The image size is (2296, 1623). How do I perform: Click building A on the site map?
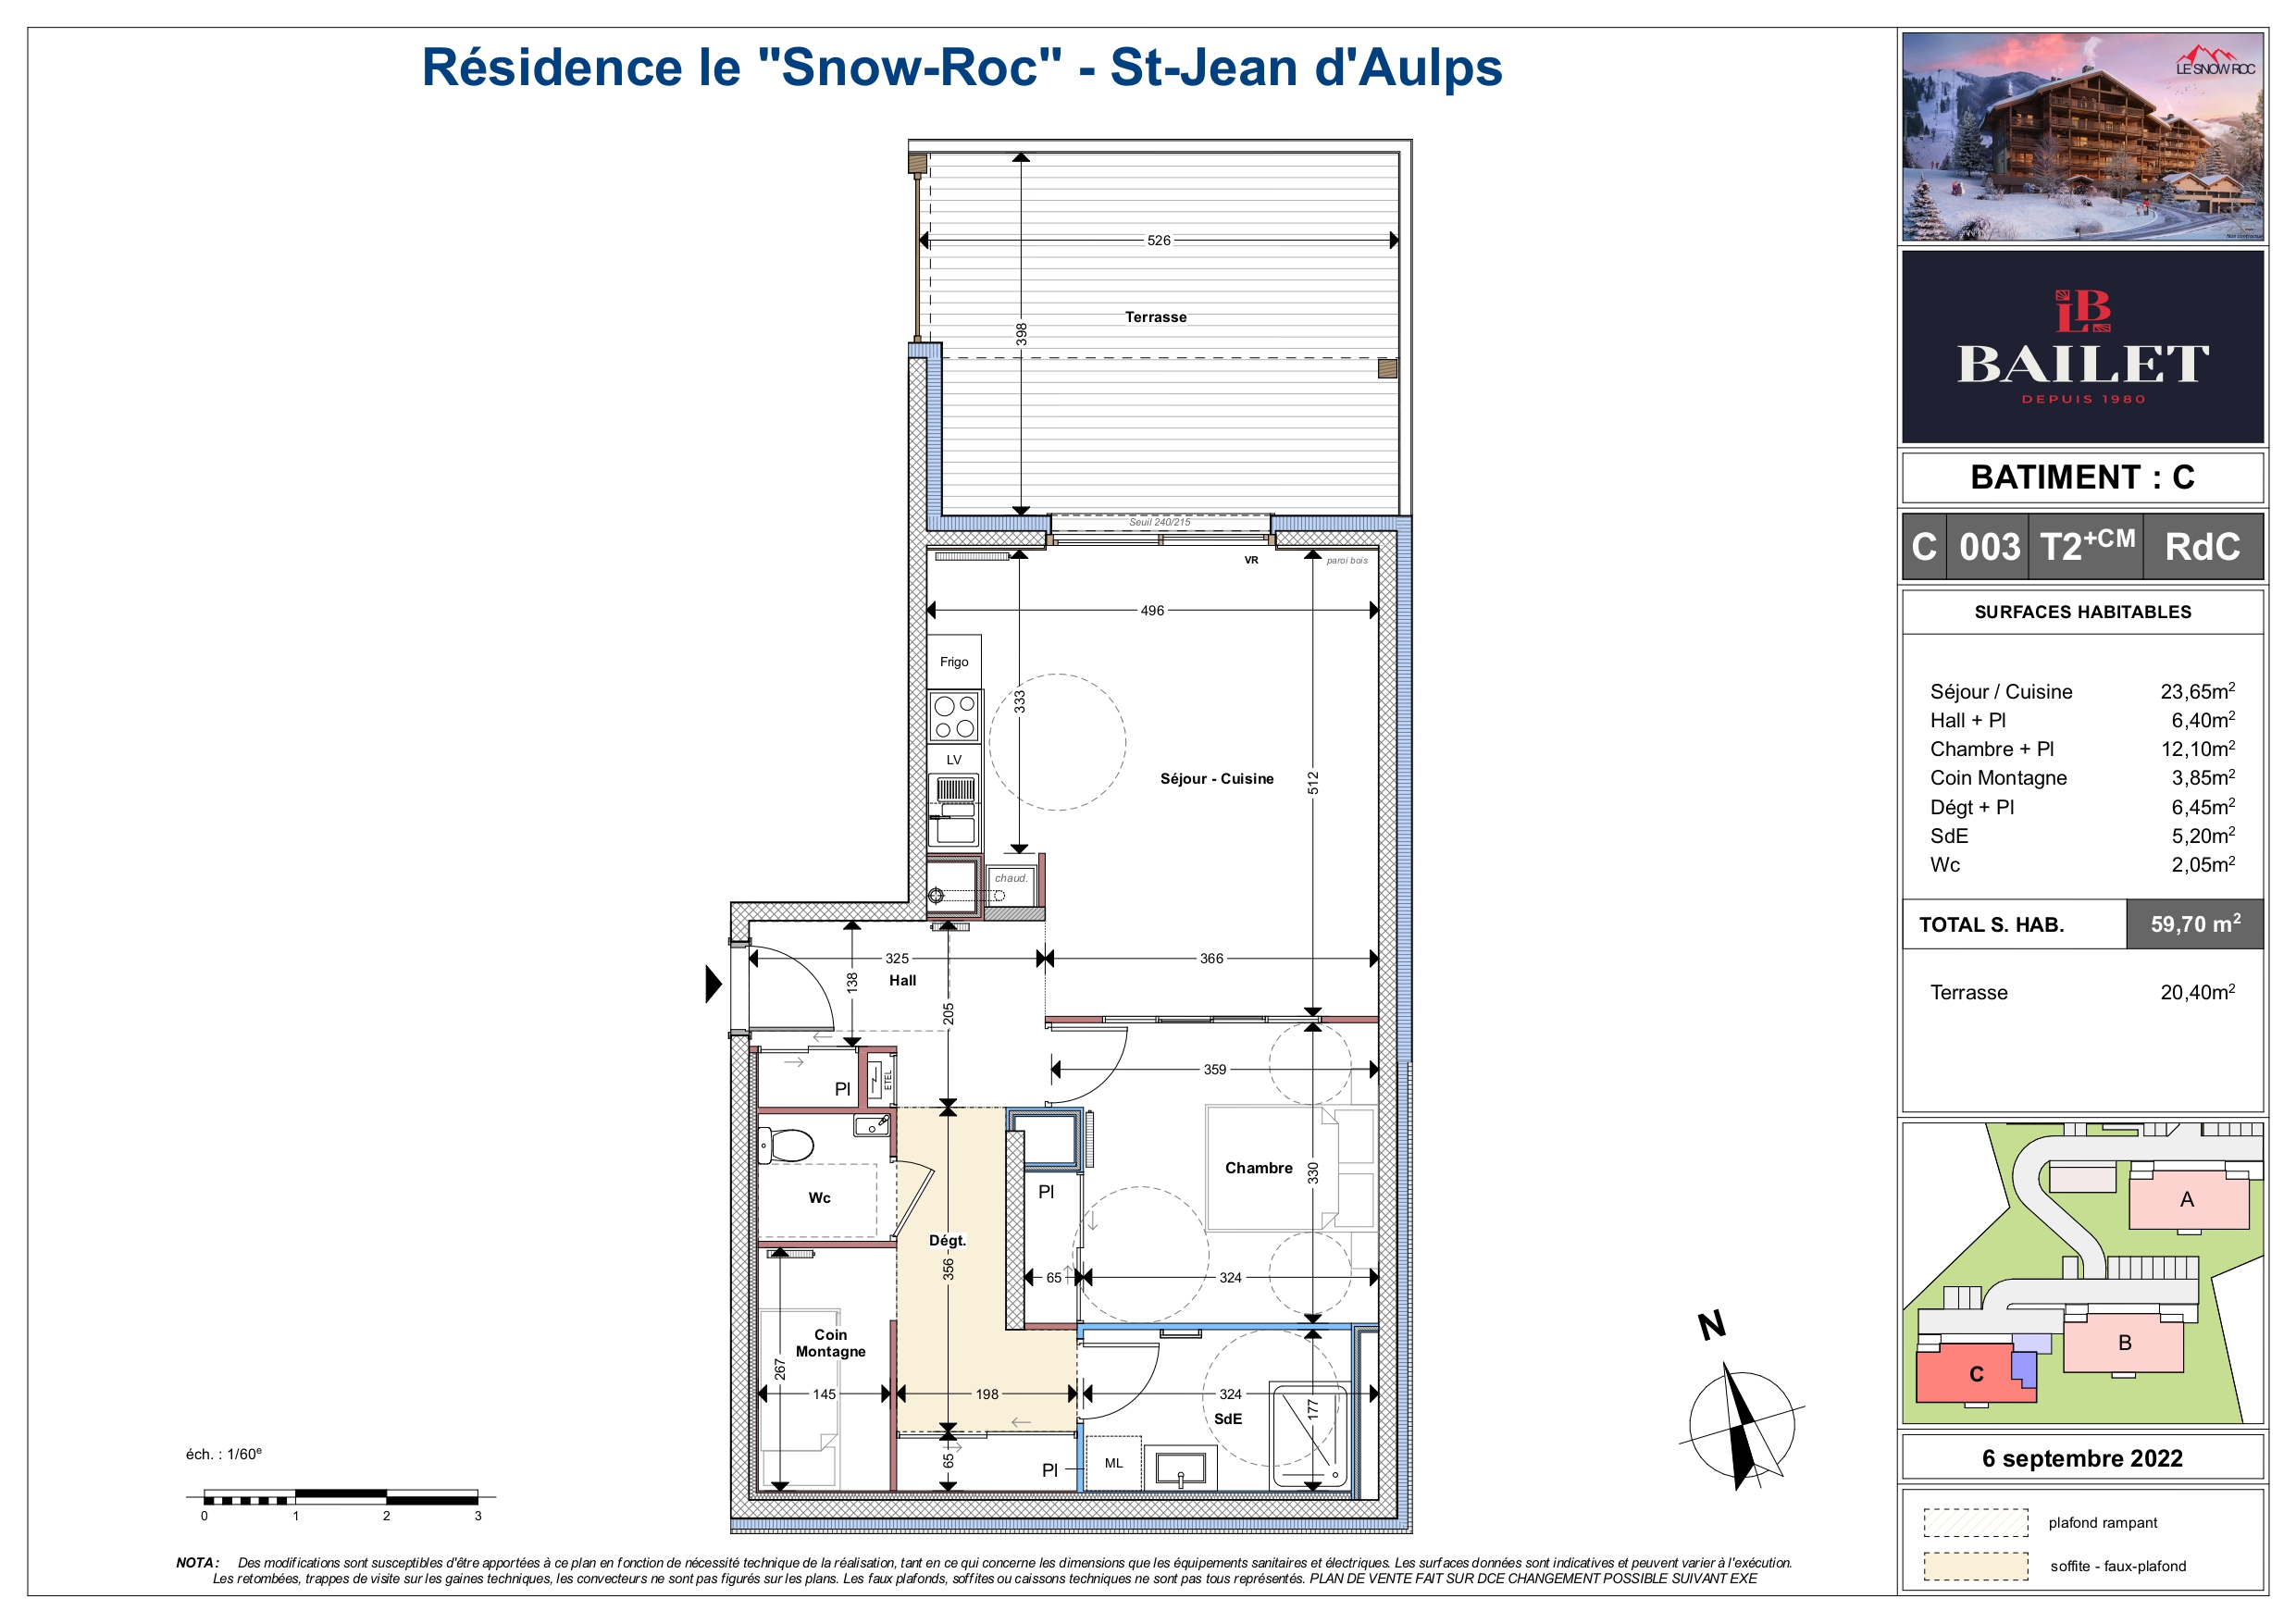click(2187, 1200)
